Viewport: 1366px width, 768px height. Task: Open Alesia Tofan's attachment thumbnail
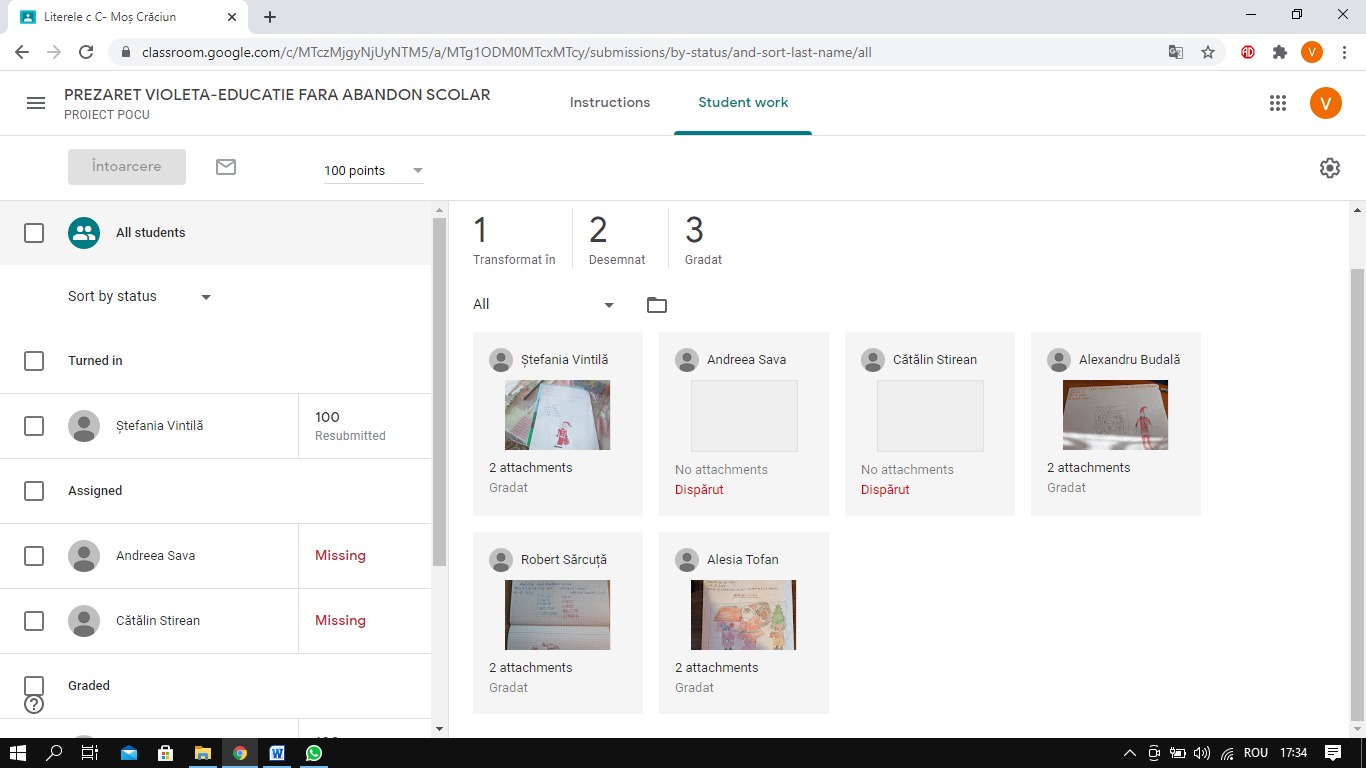pyautogui.click(x=743, y=615)
